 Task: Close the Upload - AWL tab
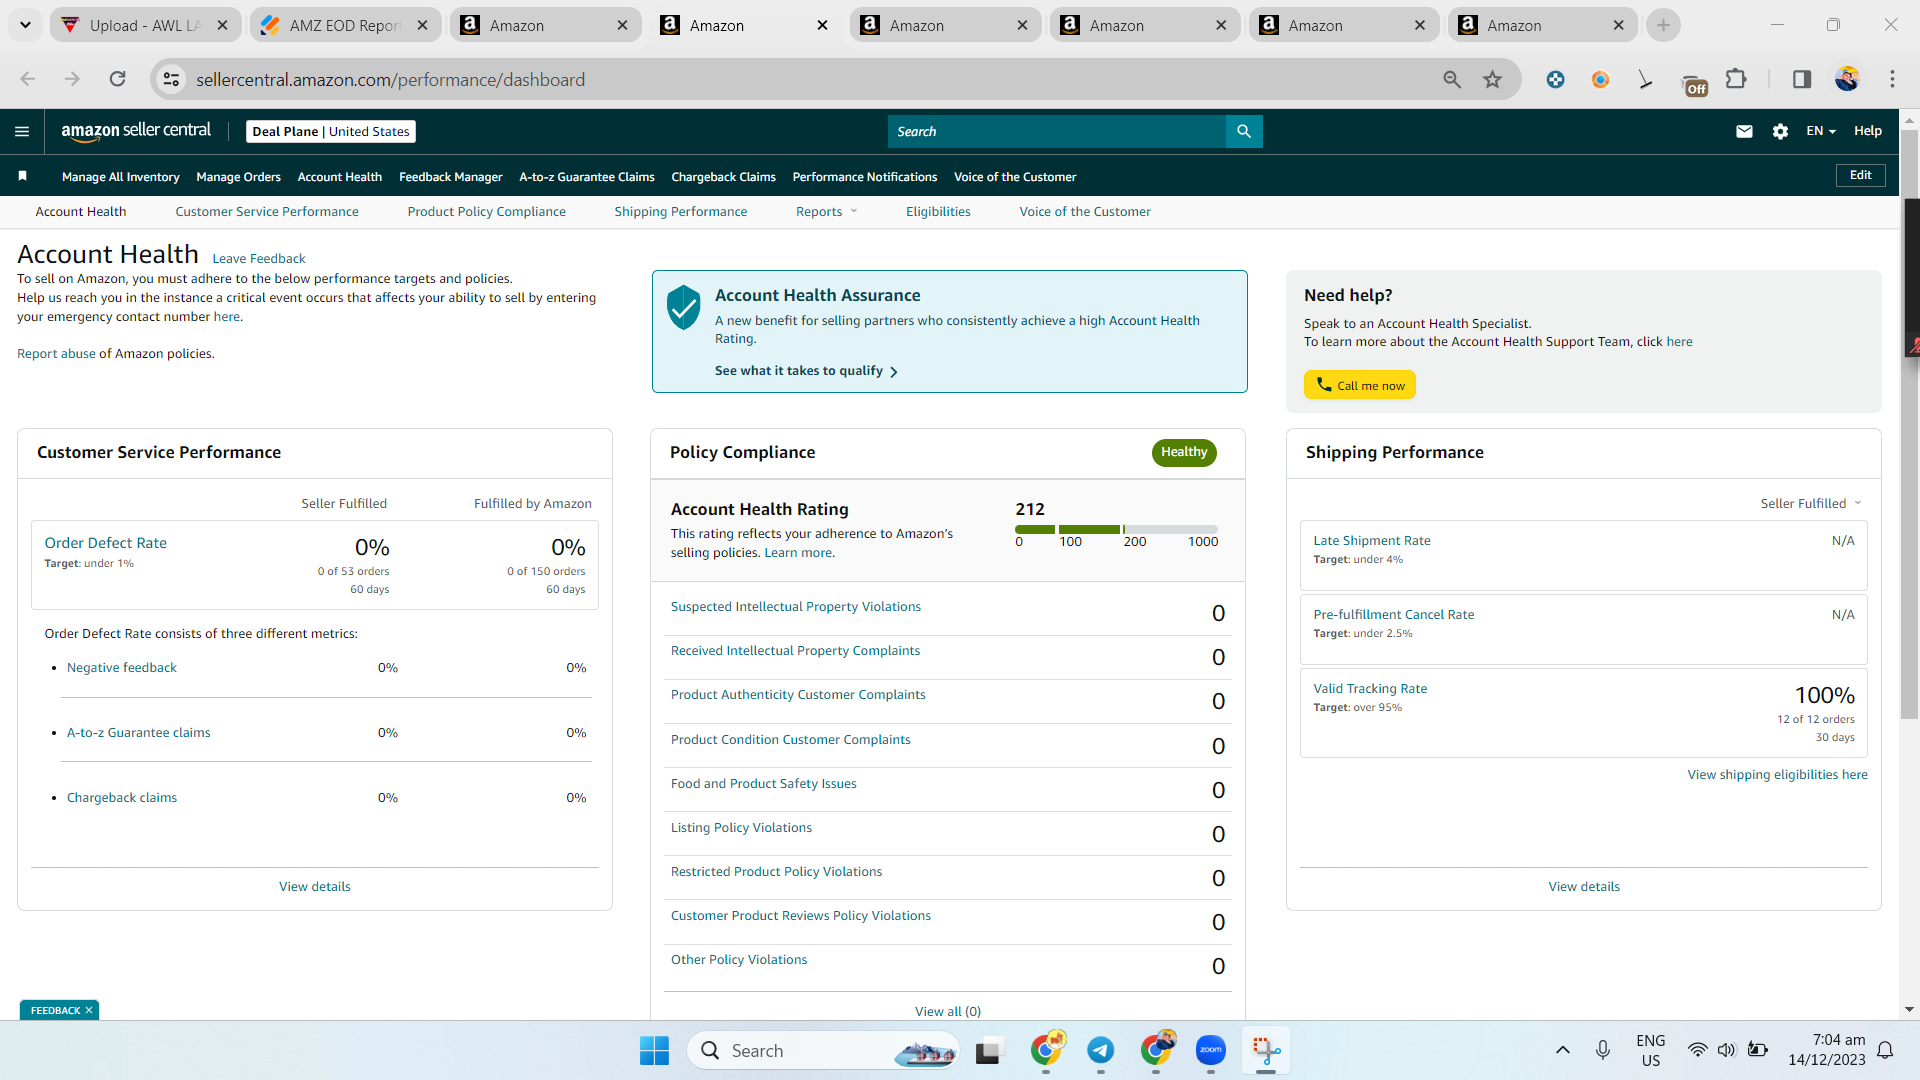pos(222,25)
